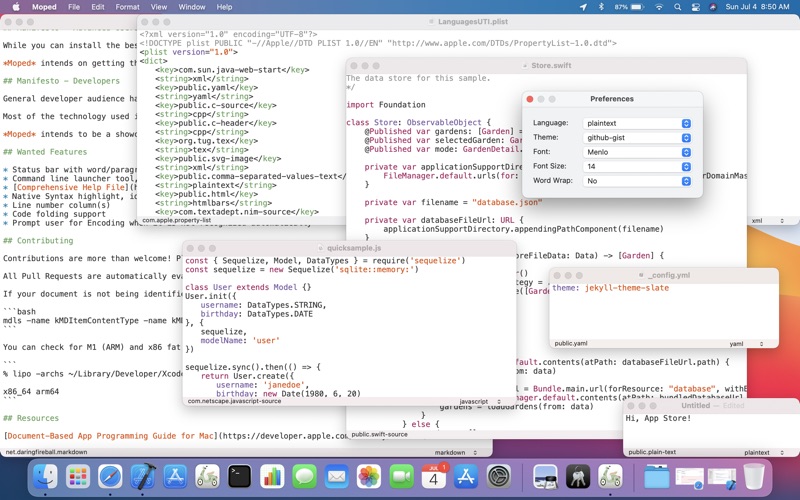The width and height of the screenshot is (800, 500).
Task: Click the Siri icon in menu bar
Action: click(713, 7)
